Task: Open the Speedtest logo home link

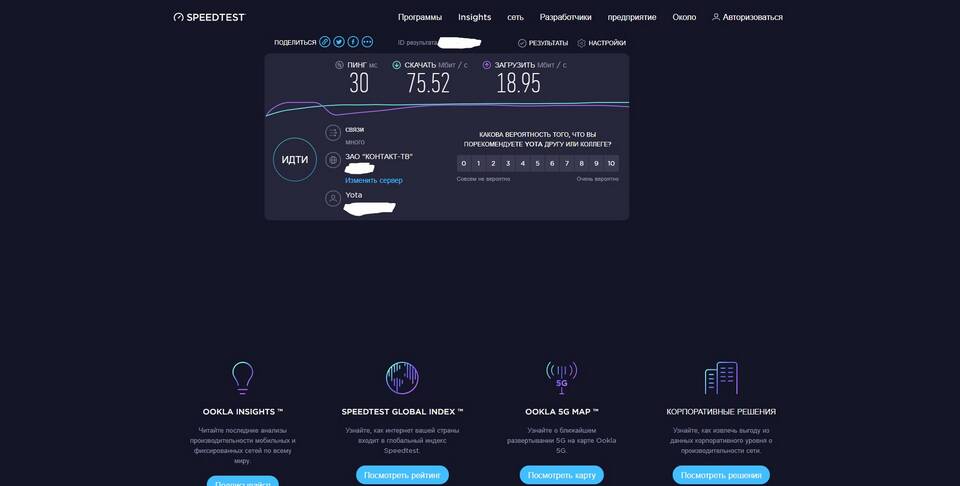Action: 209,17
